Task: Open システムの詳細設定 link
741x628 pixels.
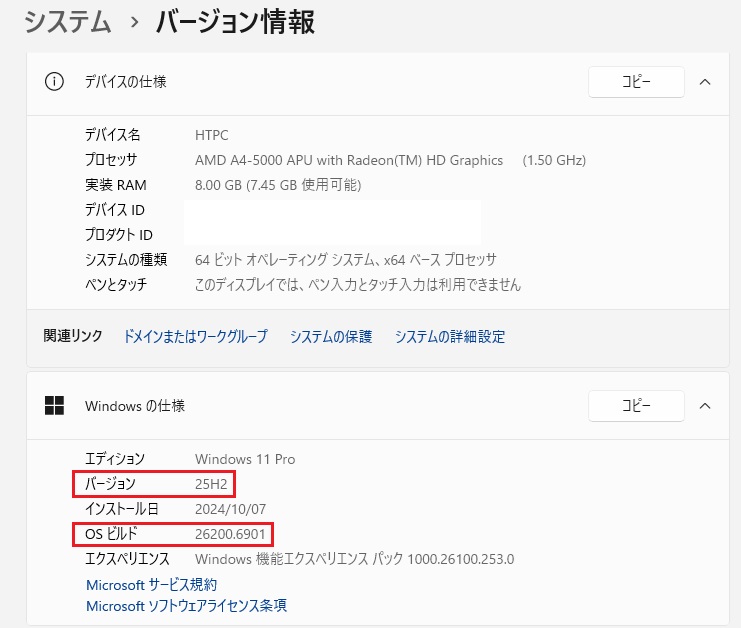Action: click(450, 336)
